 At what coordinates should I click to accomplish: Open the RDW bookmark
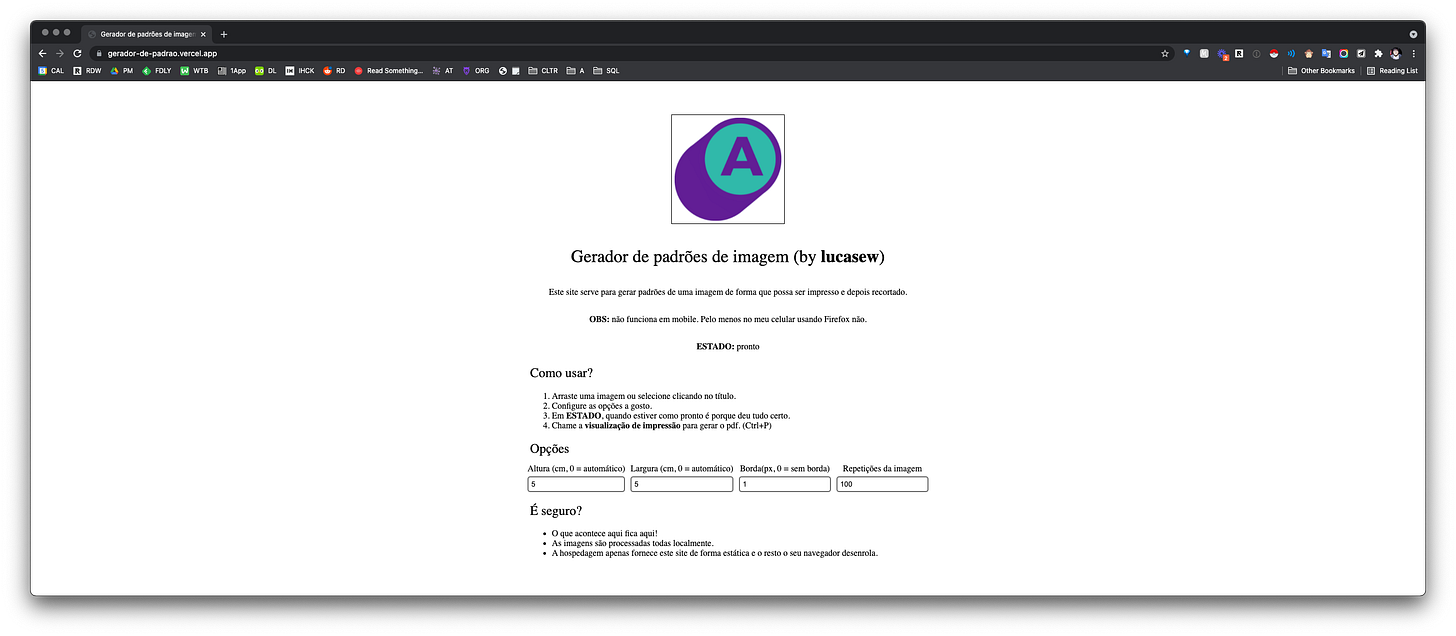tap(87, 71)
